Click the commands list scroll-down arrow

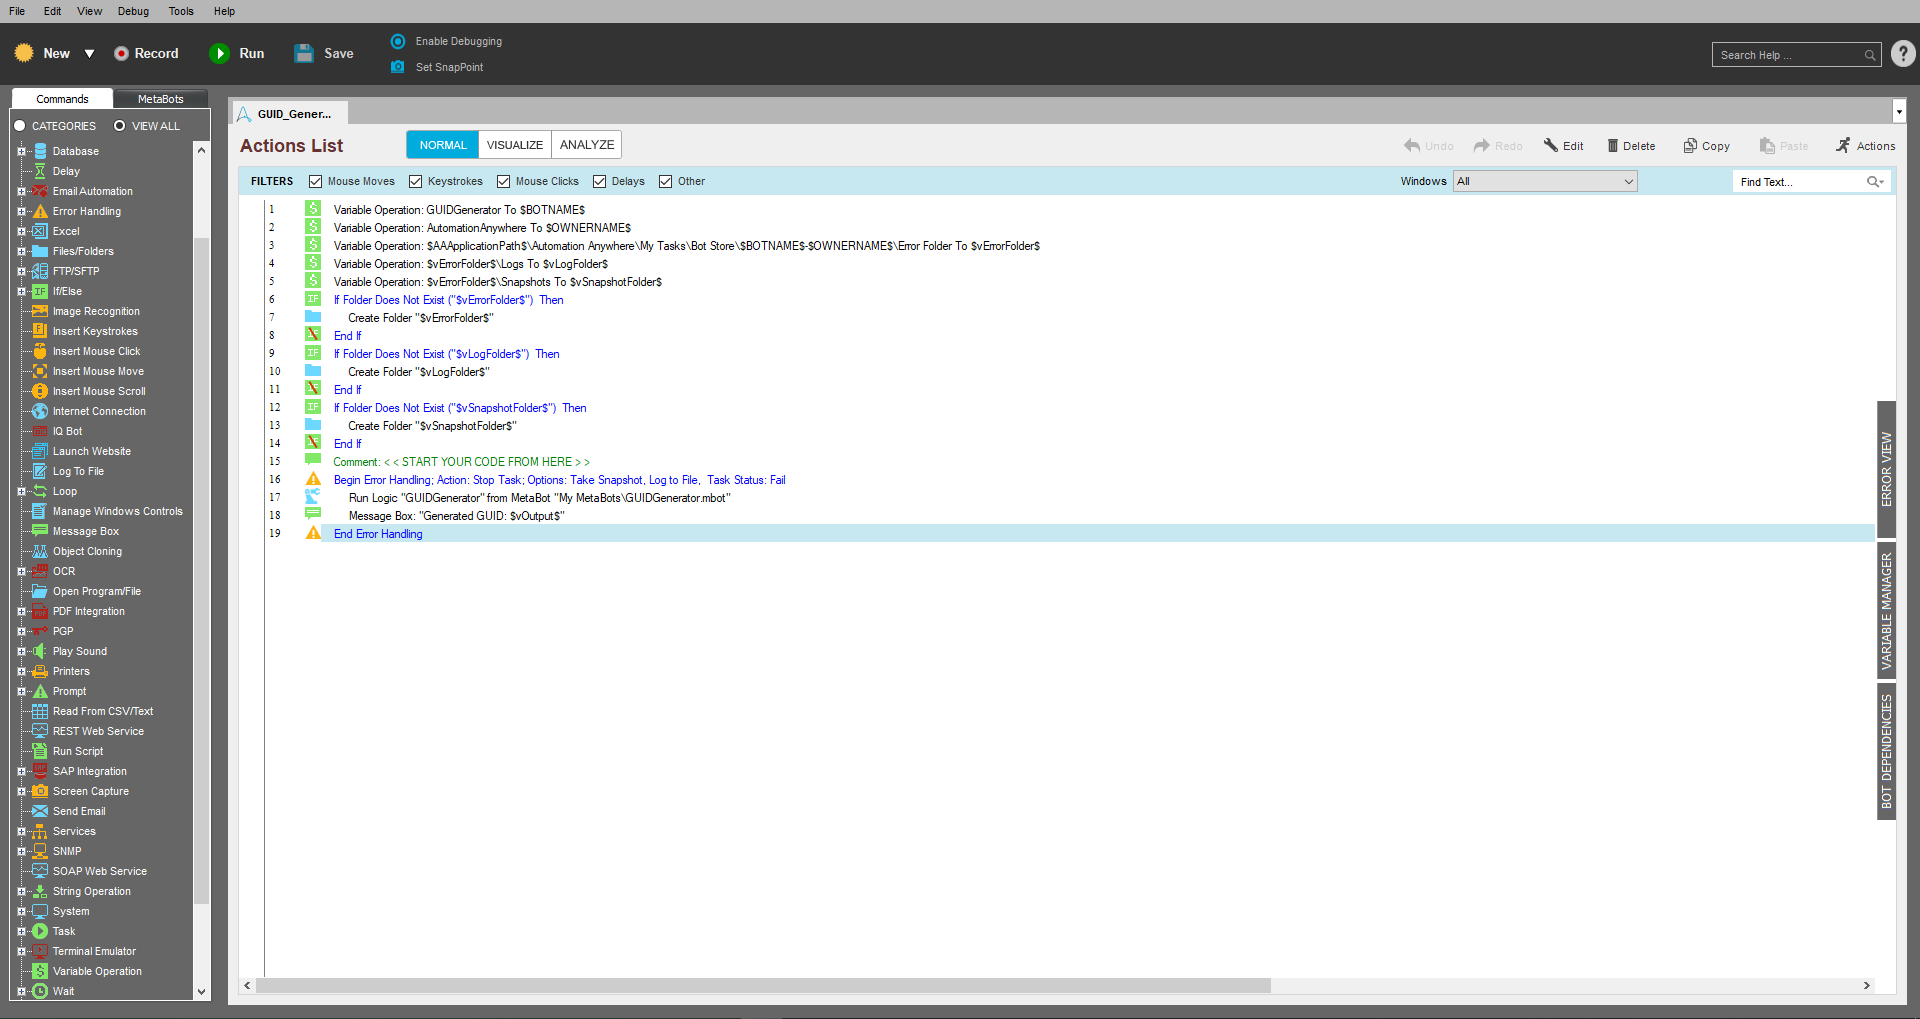pos(201,992)
